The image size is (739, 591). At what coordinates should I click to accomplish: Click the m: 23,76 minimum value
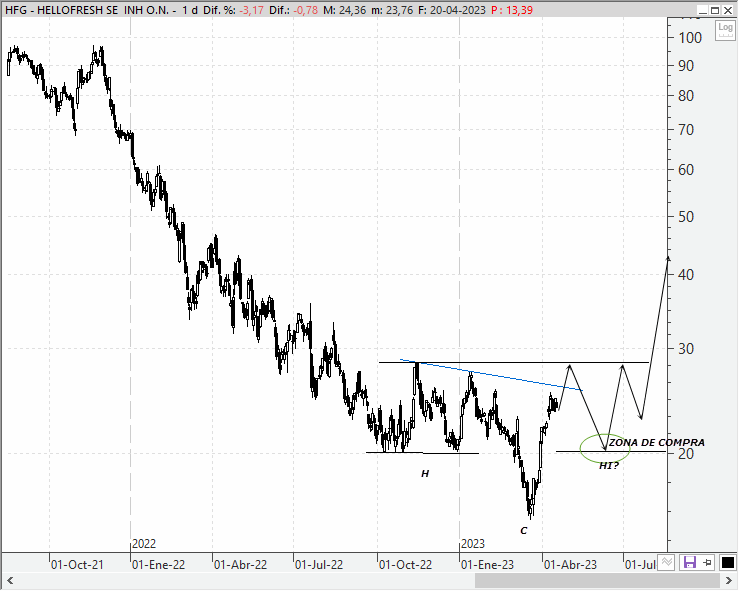[x=392, y=10]
